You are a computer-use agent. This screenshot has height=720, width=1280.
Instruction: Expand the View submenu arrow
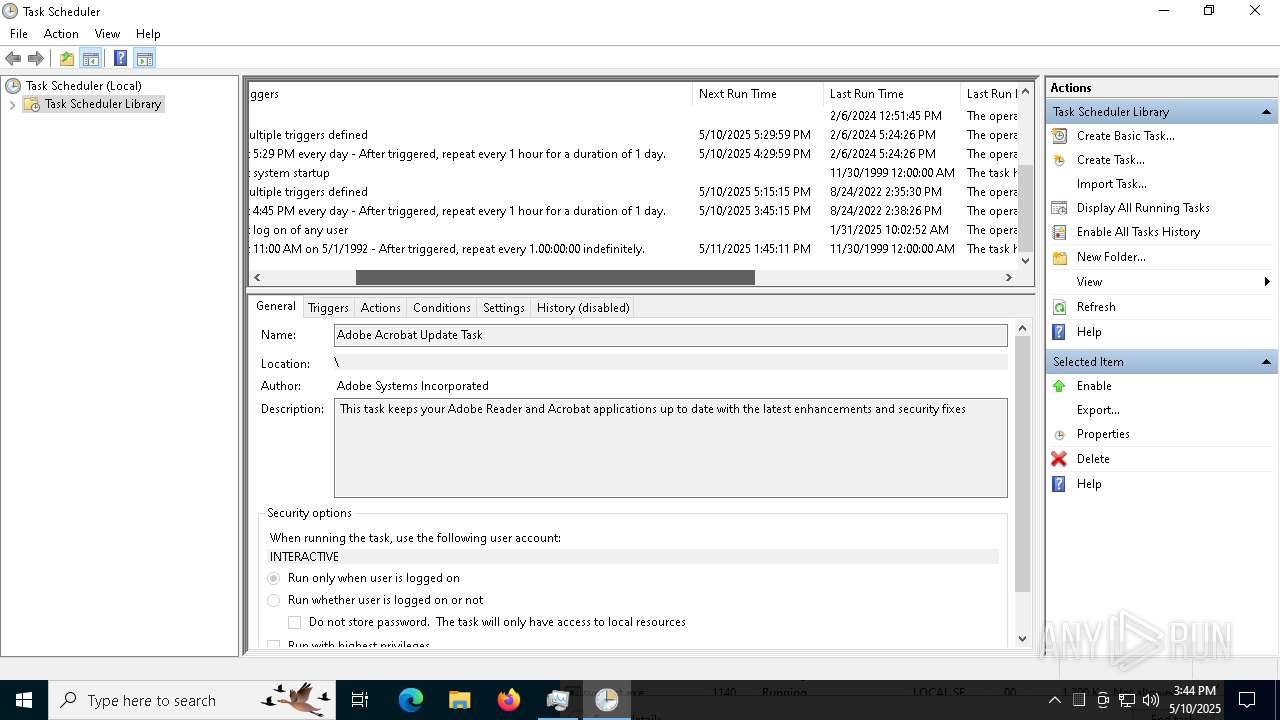1267,282
